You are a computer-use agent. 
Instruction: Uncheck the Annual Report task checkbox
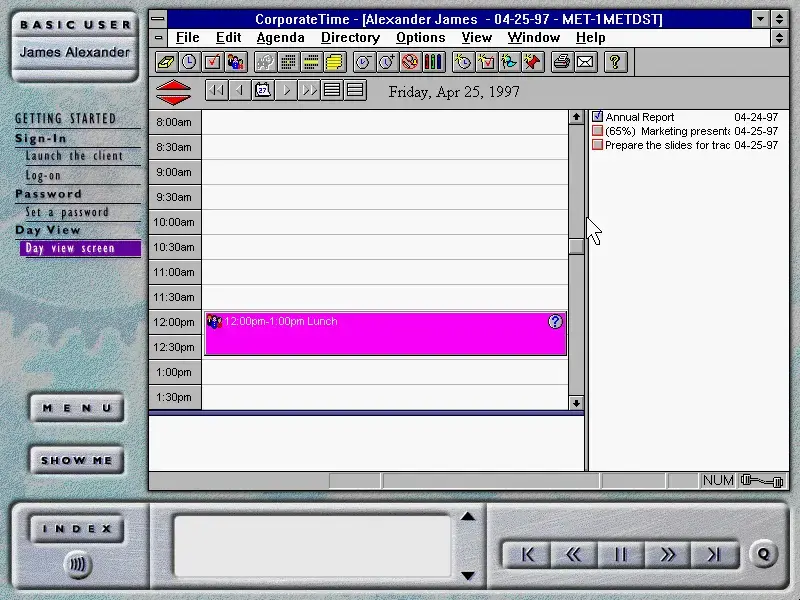[597, 117]
